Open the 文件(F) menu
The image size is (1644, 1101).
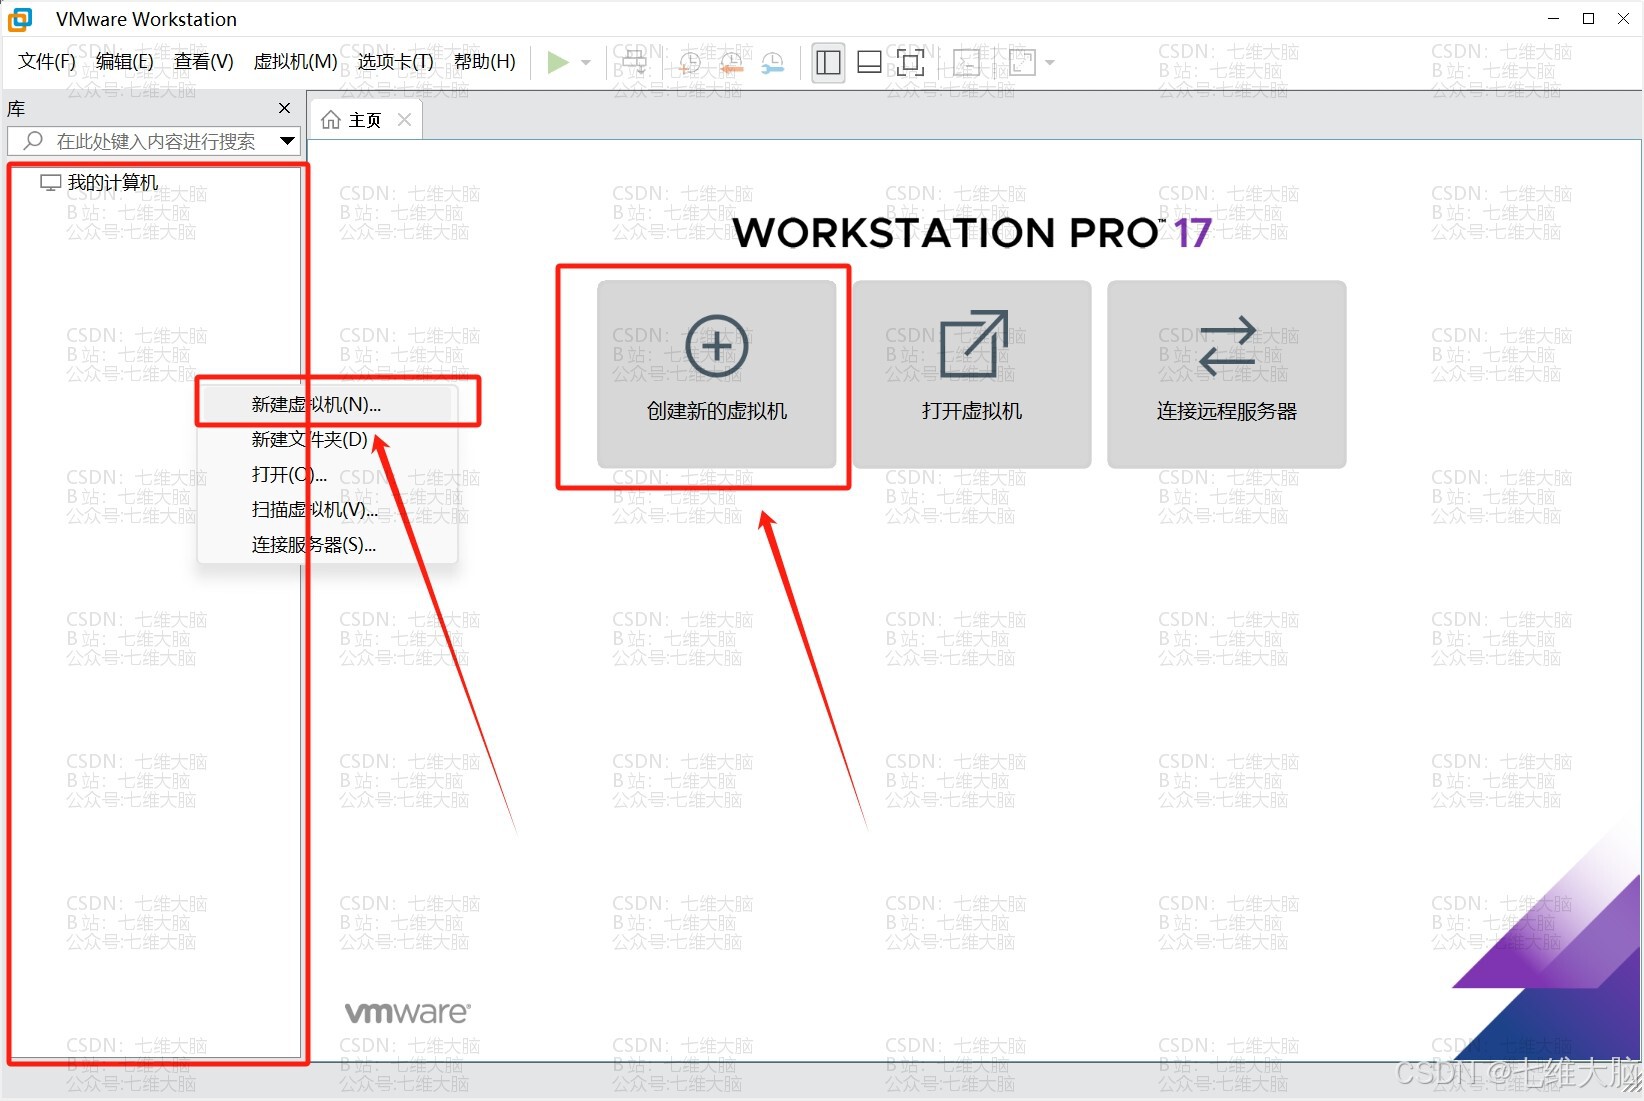47,62
